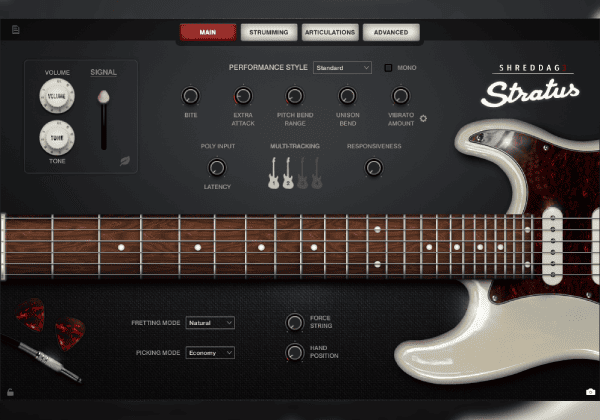Switch to the Strumming tab
Viewport: 600px width, 420px height.
click(269, 32)
